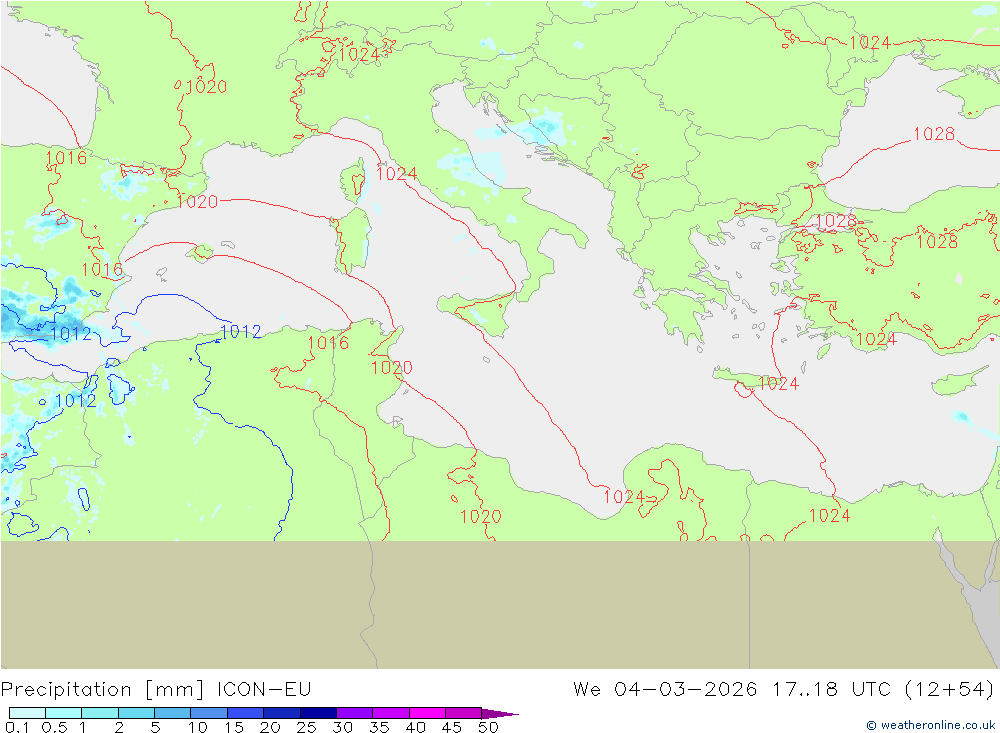
Task: Click the blue 1012 label off Algeria's coast
Action: point(240,332)
